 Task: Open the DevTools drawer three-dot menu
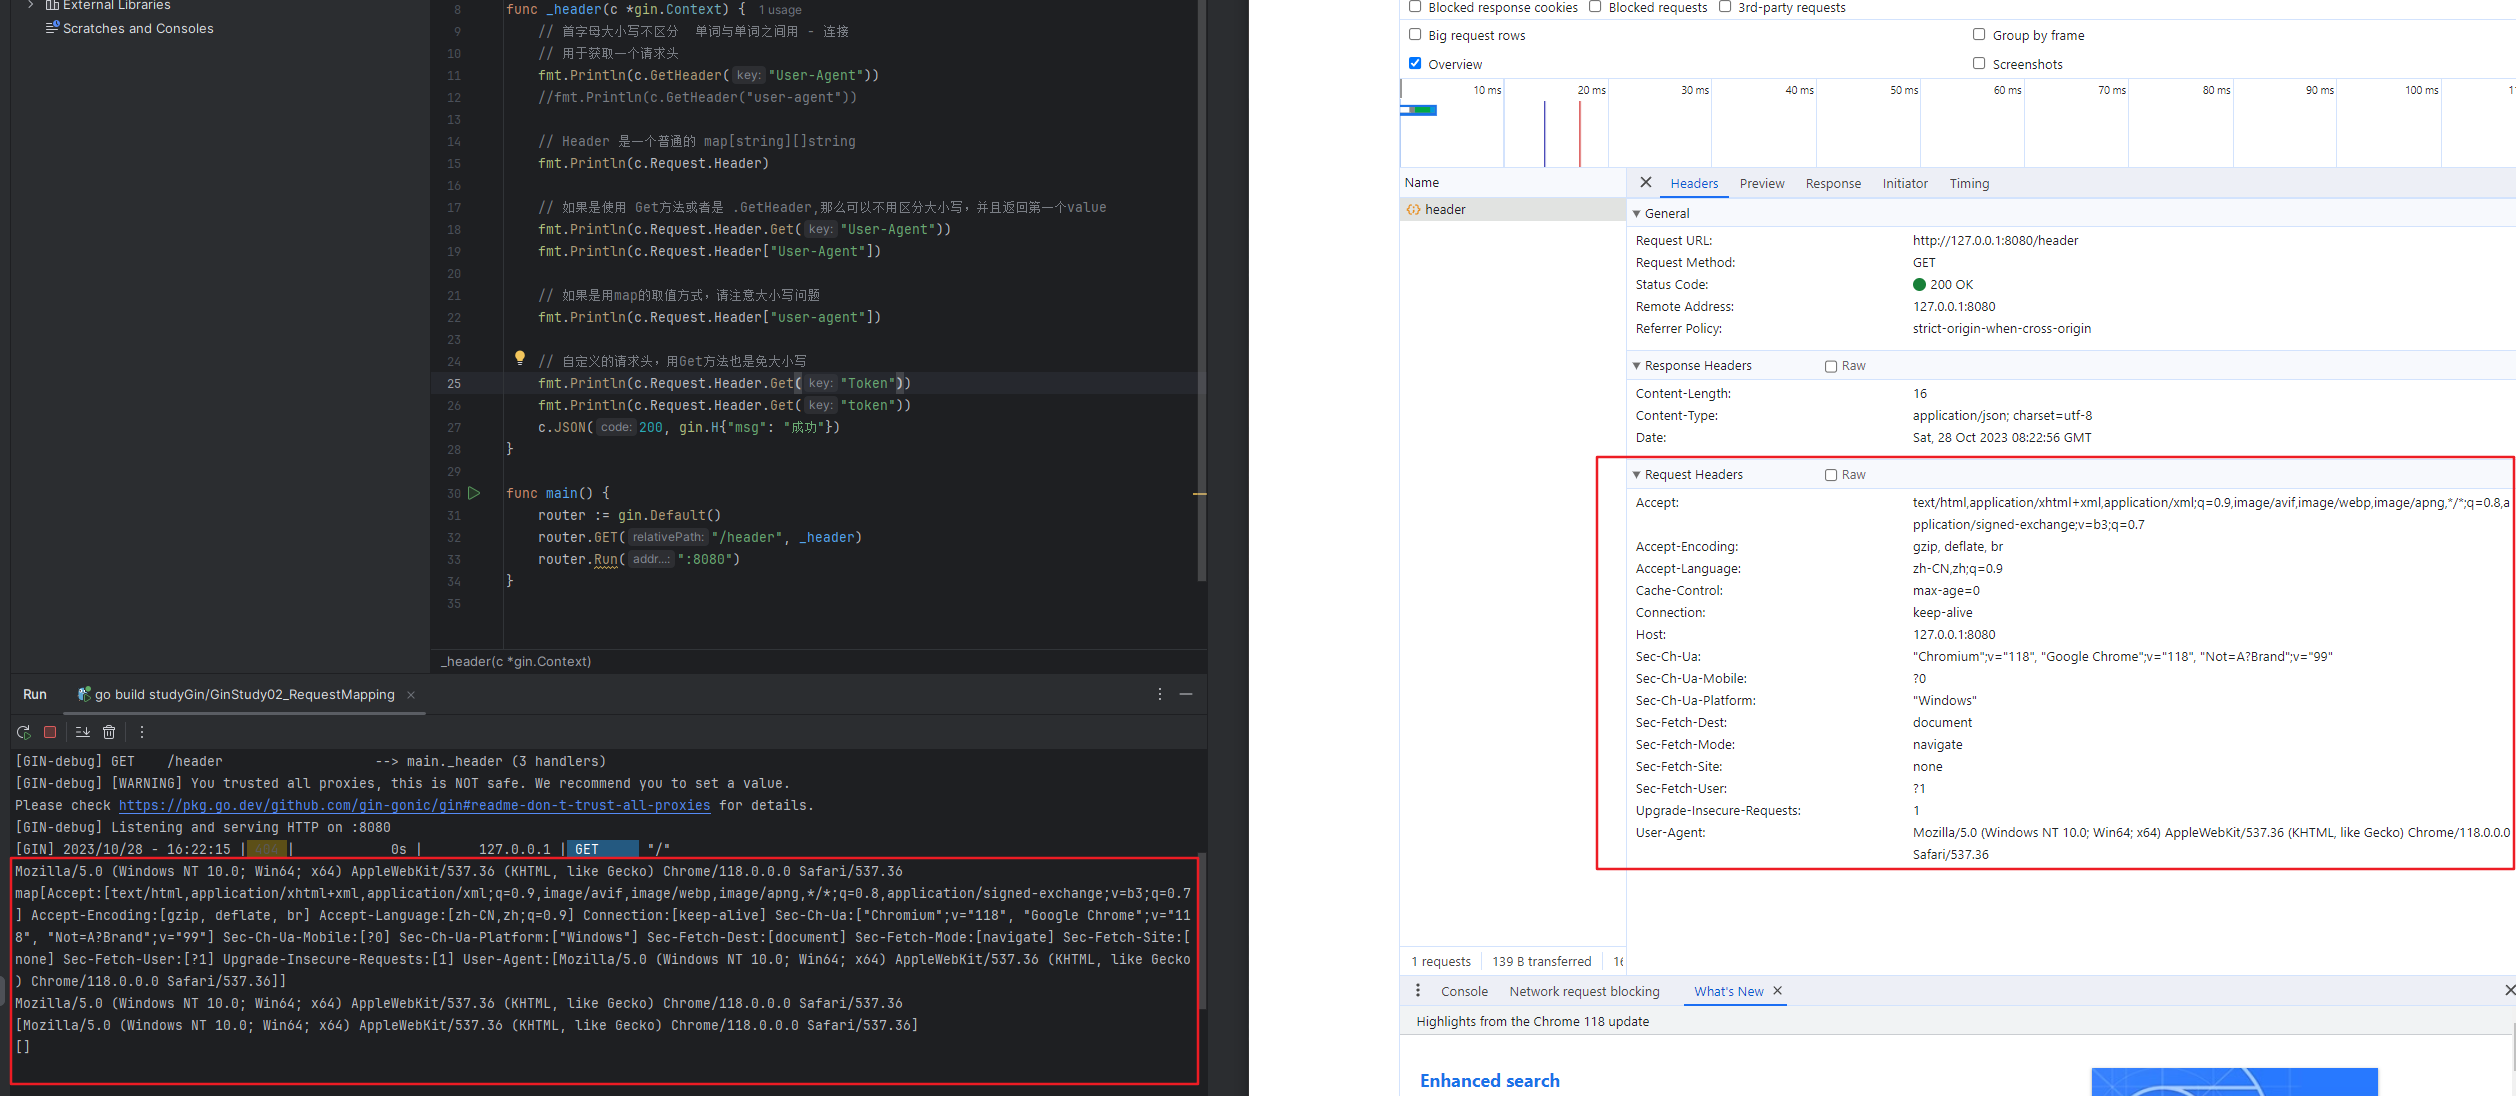1418,991
